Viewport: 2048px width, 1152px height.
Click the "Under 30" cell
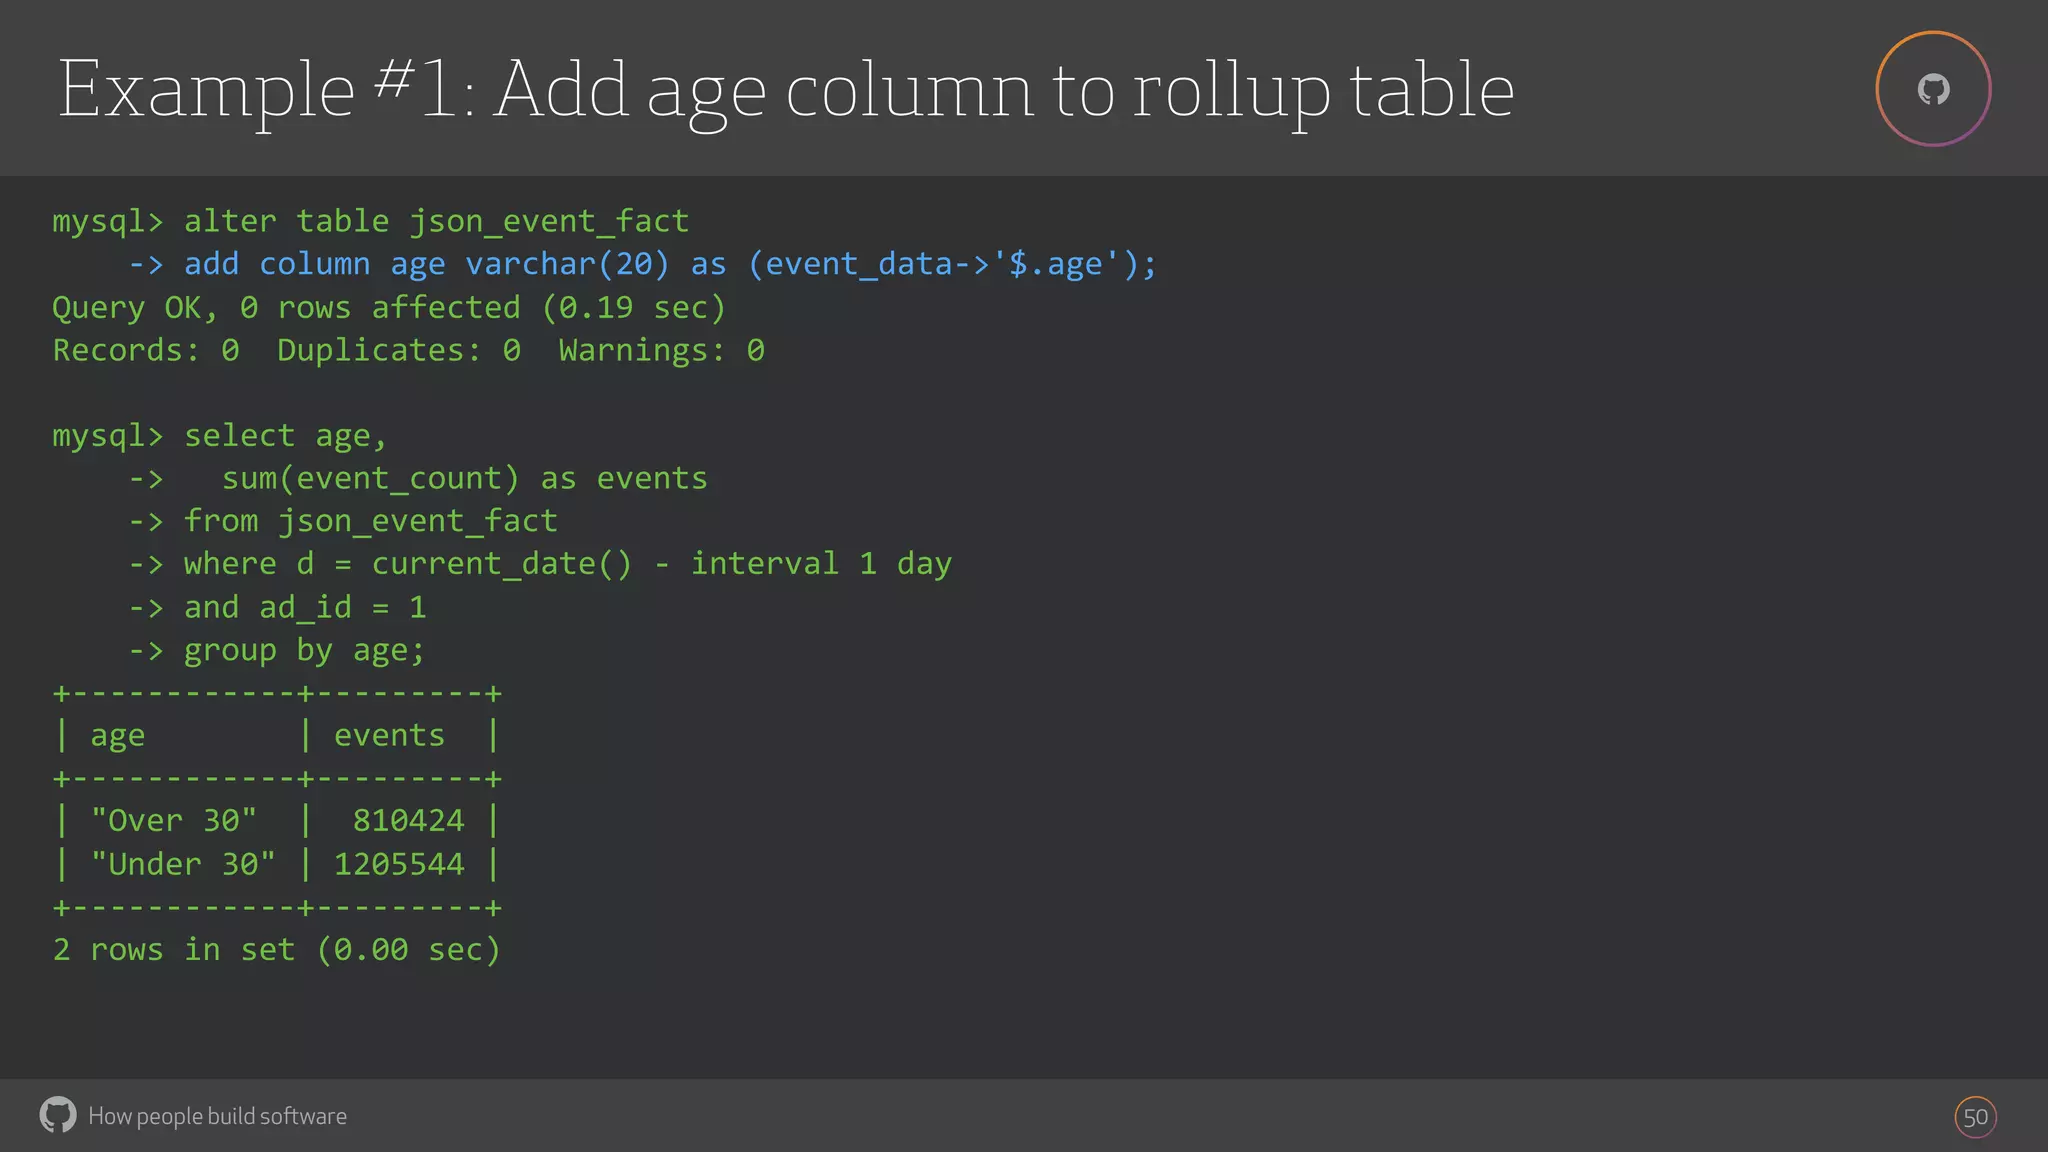[x=182, y=864]
